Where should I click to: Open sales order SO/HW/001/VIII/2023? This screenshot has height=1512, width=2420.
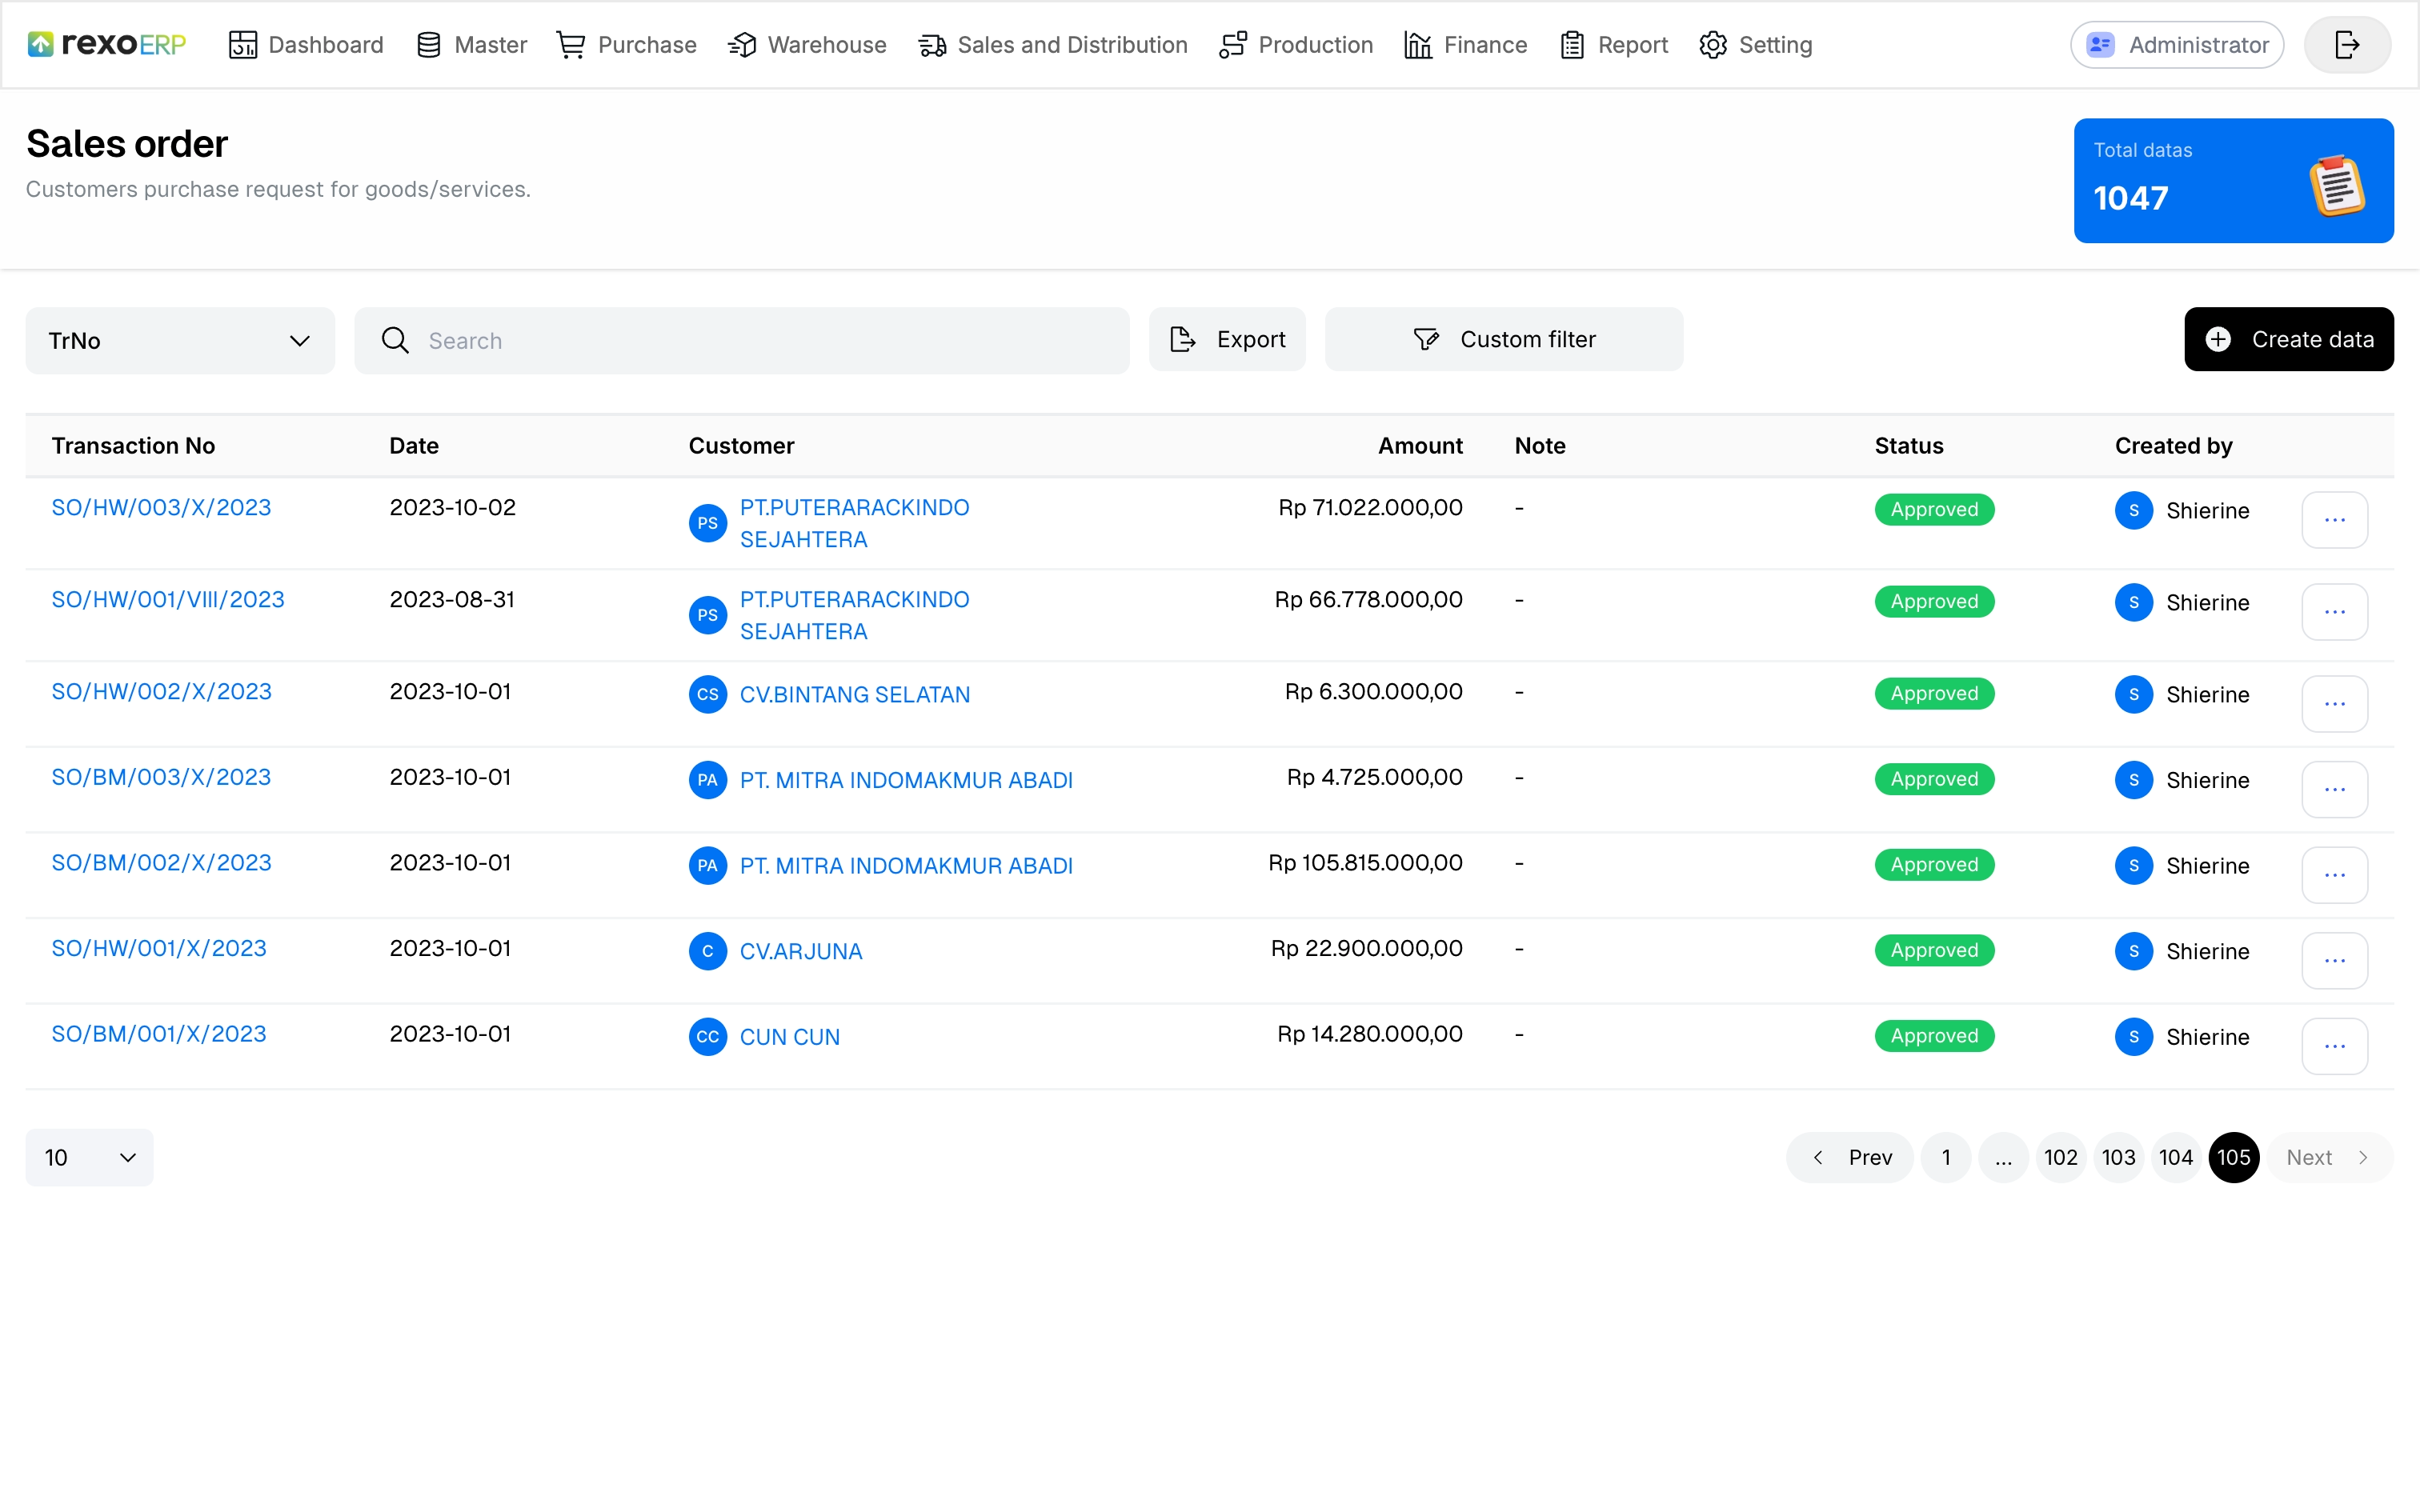coord(168,600)
